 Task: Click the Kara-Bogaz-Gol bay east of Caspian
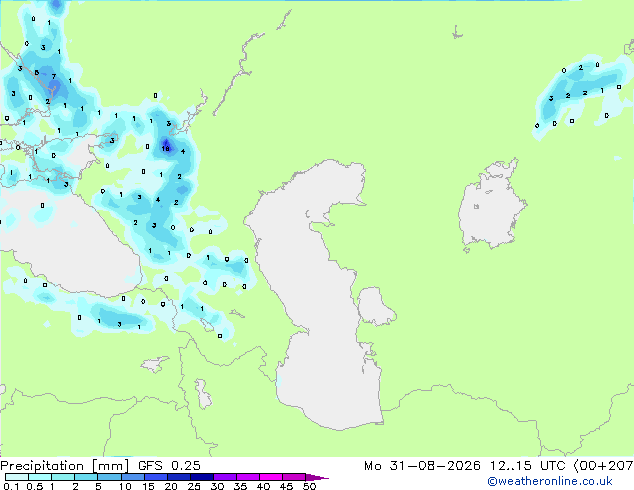click(x=376, y=306)
